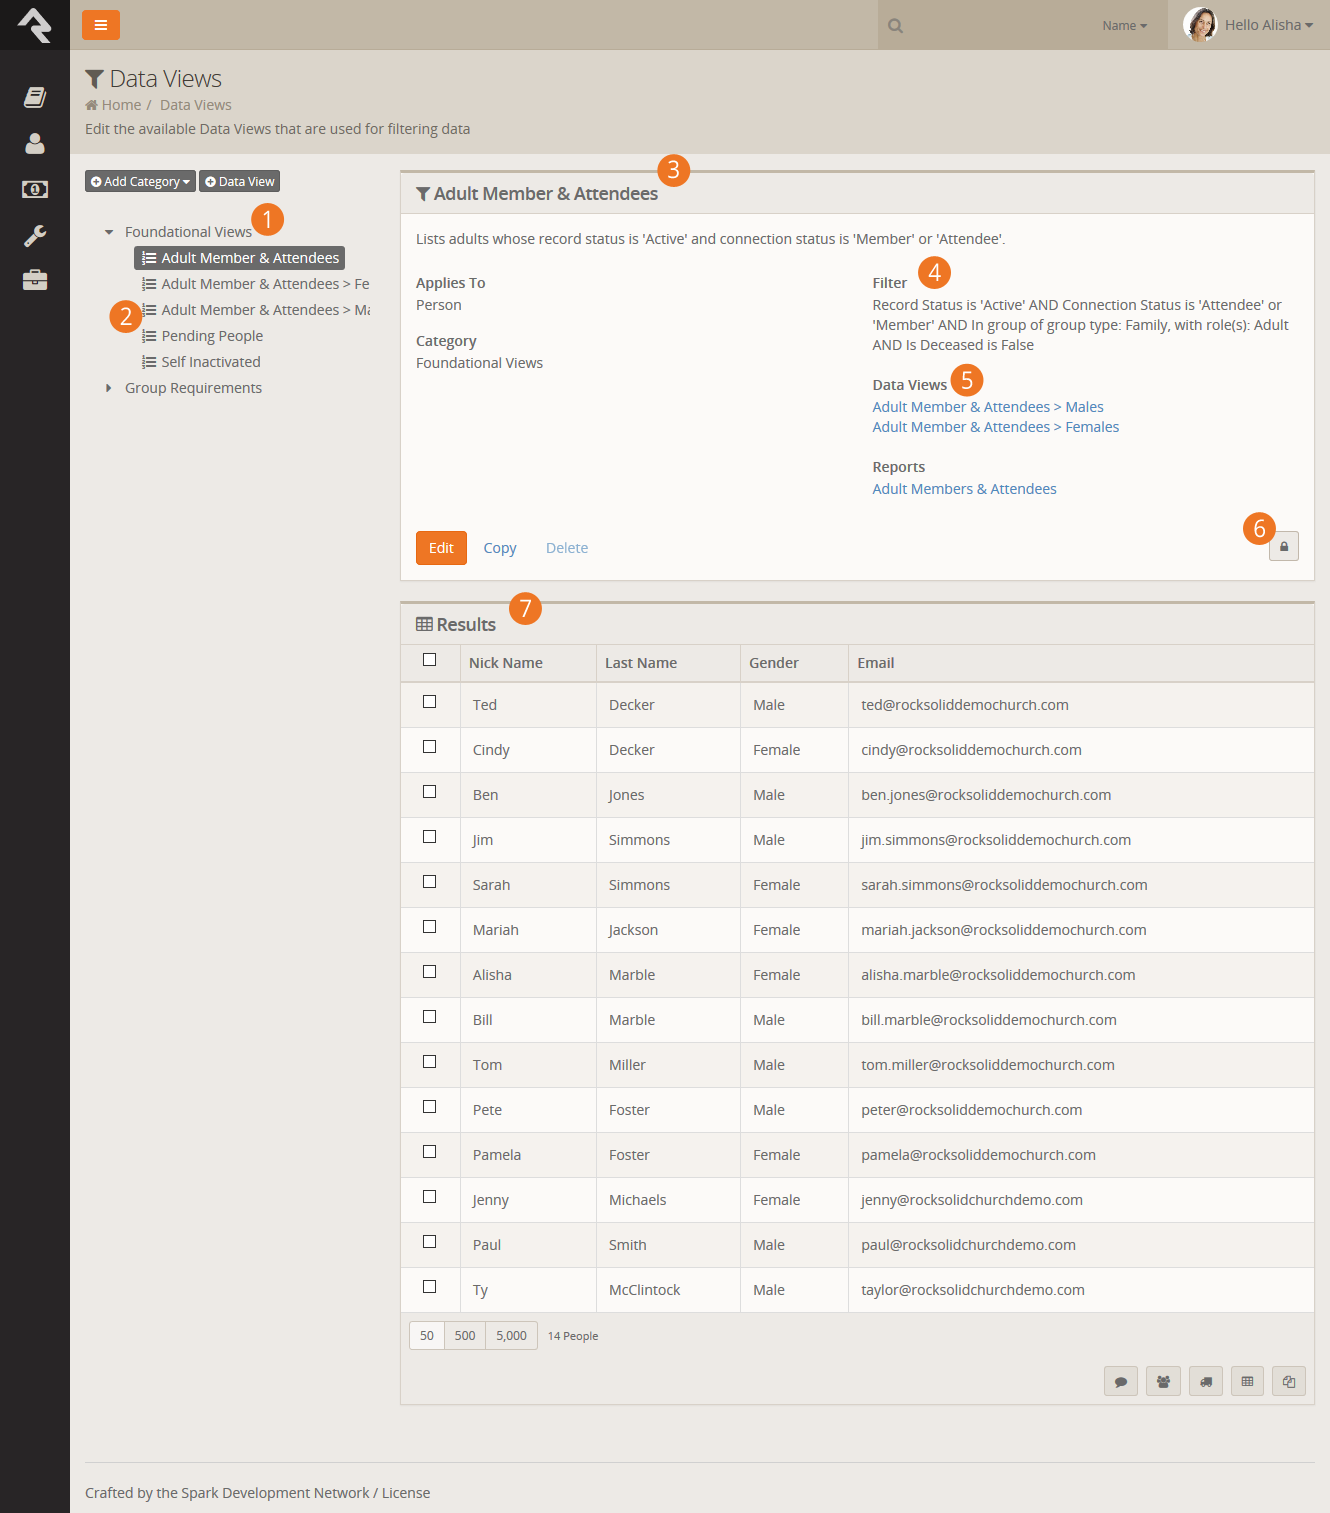
Task: Open the hamburger menu toggle button
Action: (101, 25)
